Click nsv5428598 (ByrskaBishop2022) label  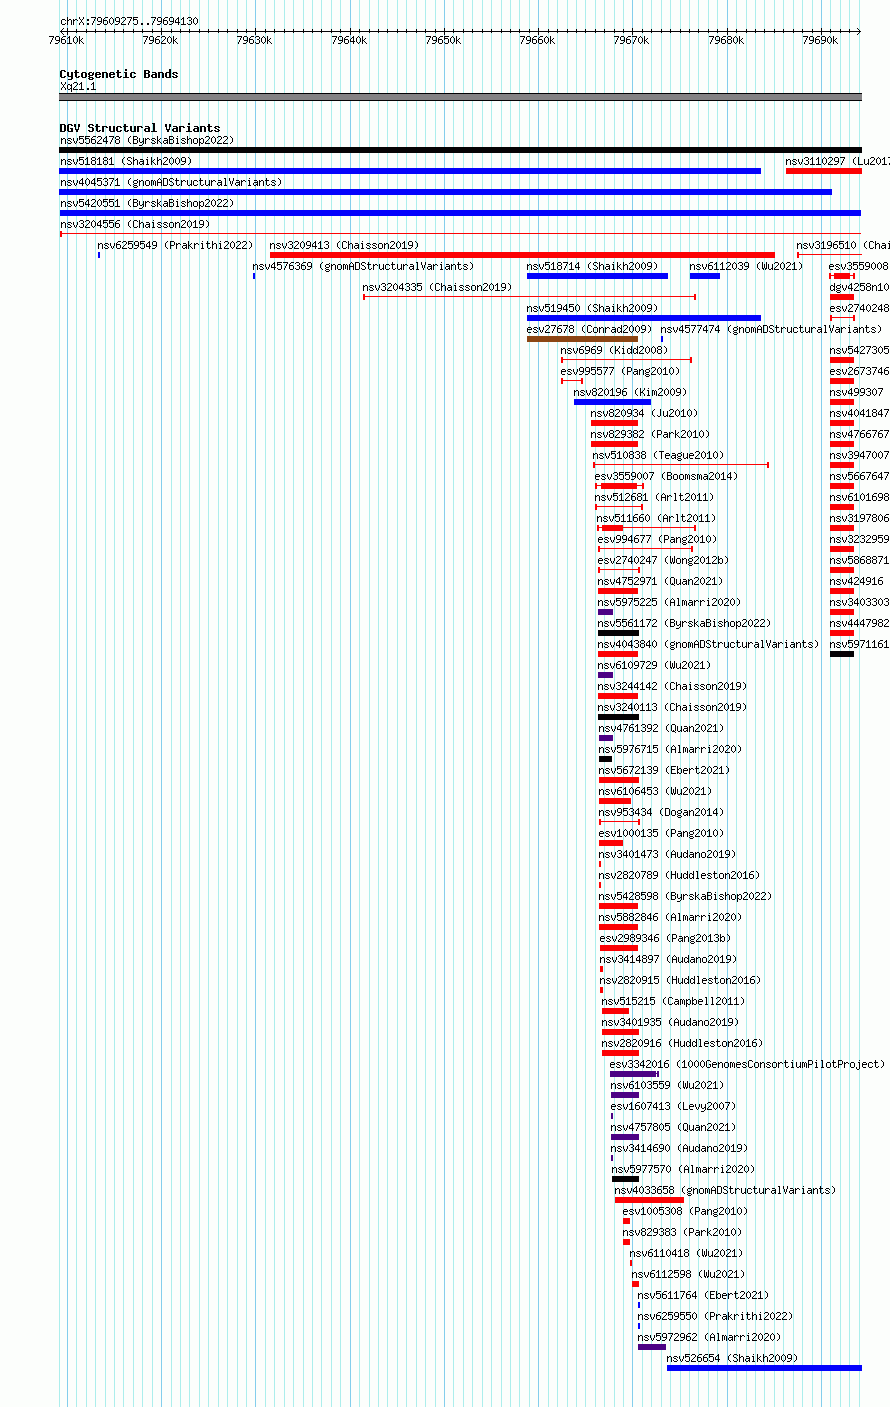(x=686, y=896)
